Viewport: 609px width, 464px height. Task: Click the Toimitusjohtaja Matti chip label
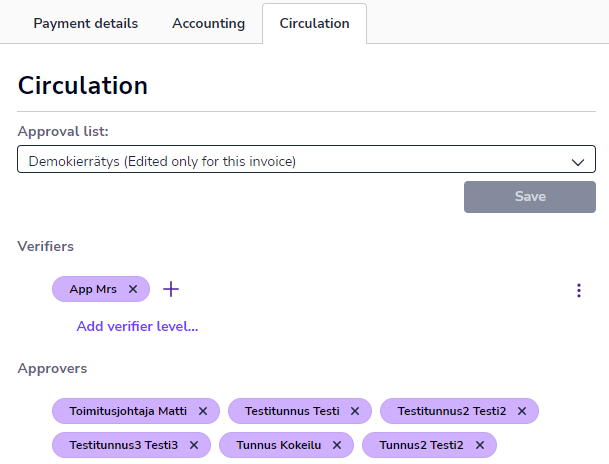128,411
